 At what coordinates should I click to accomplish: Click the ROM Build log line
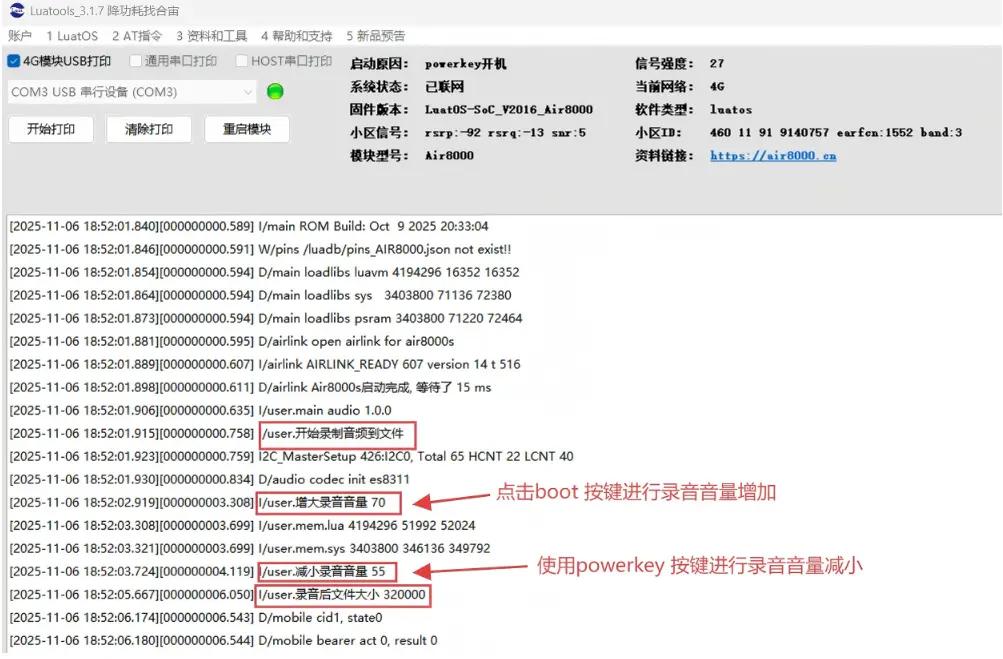tap(249, 226)
